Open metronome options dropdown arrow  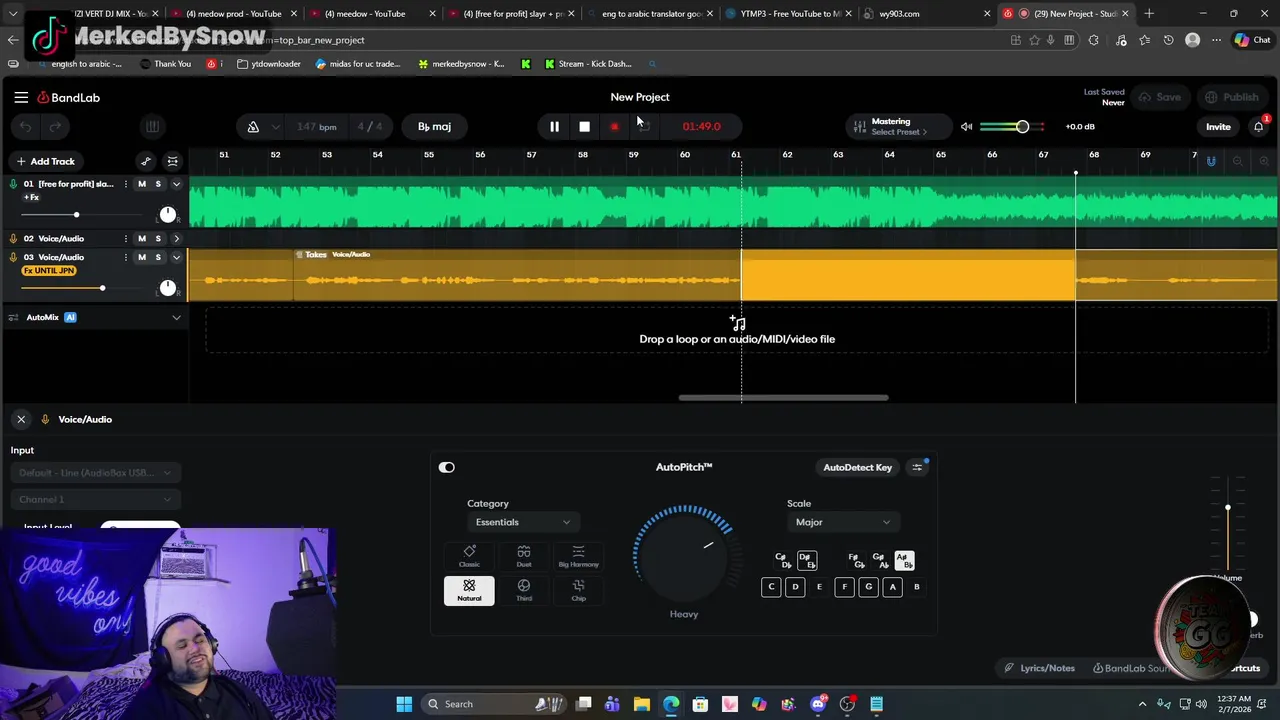point(274,127)
